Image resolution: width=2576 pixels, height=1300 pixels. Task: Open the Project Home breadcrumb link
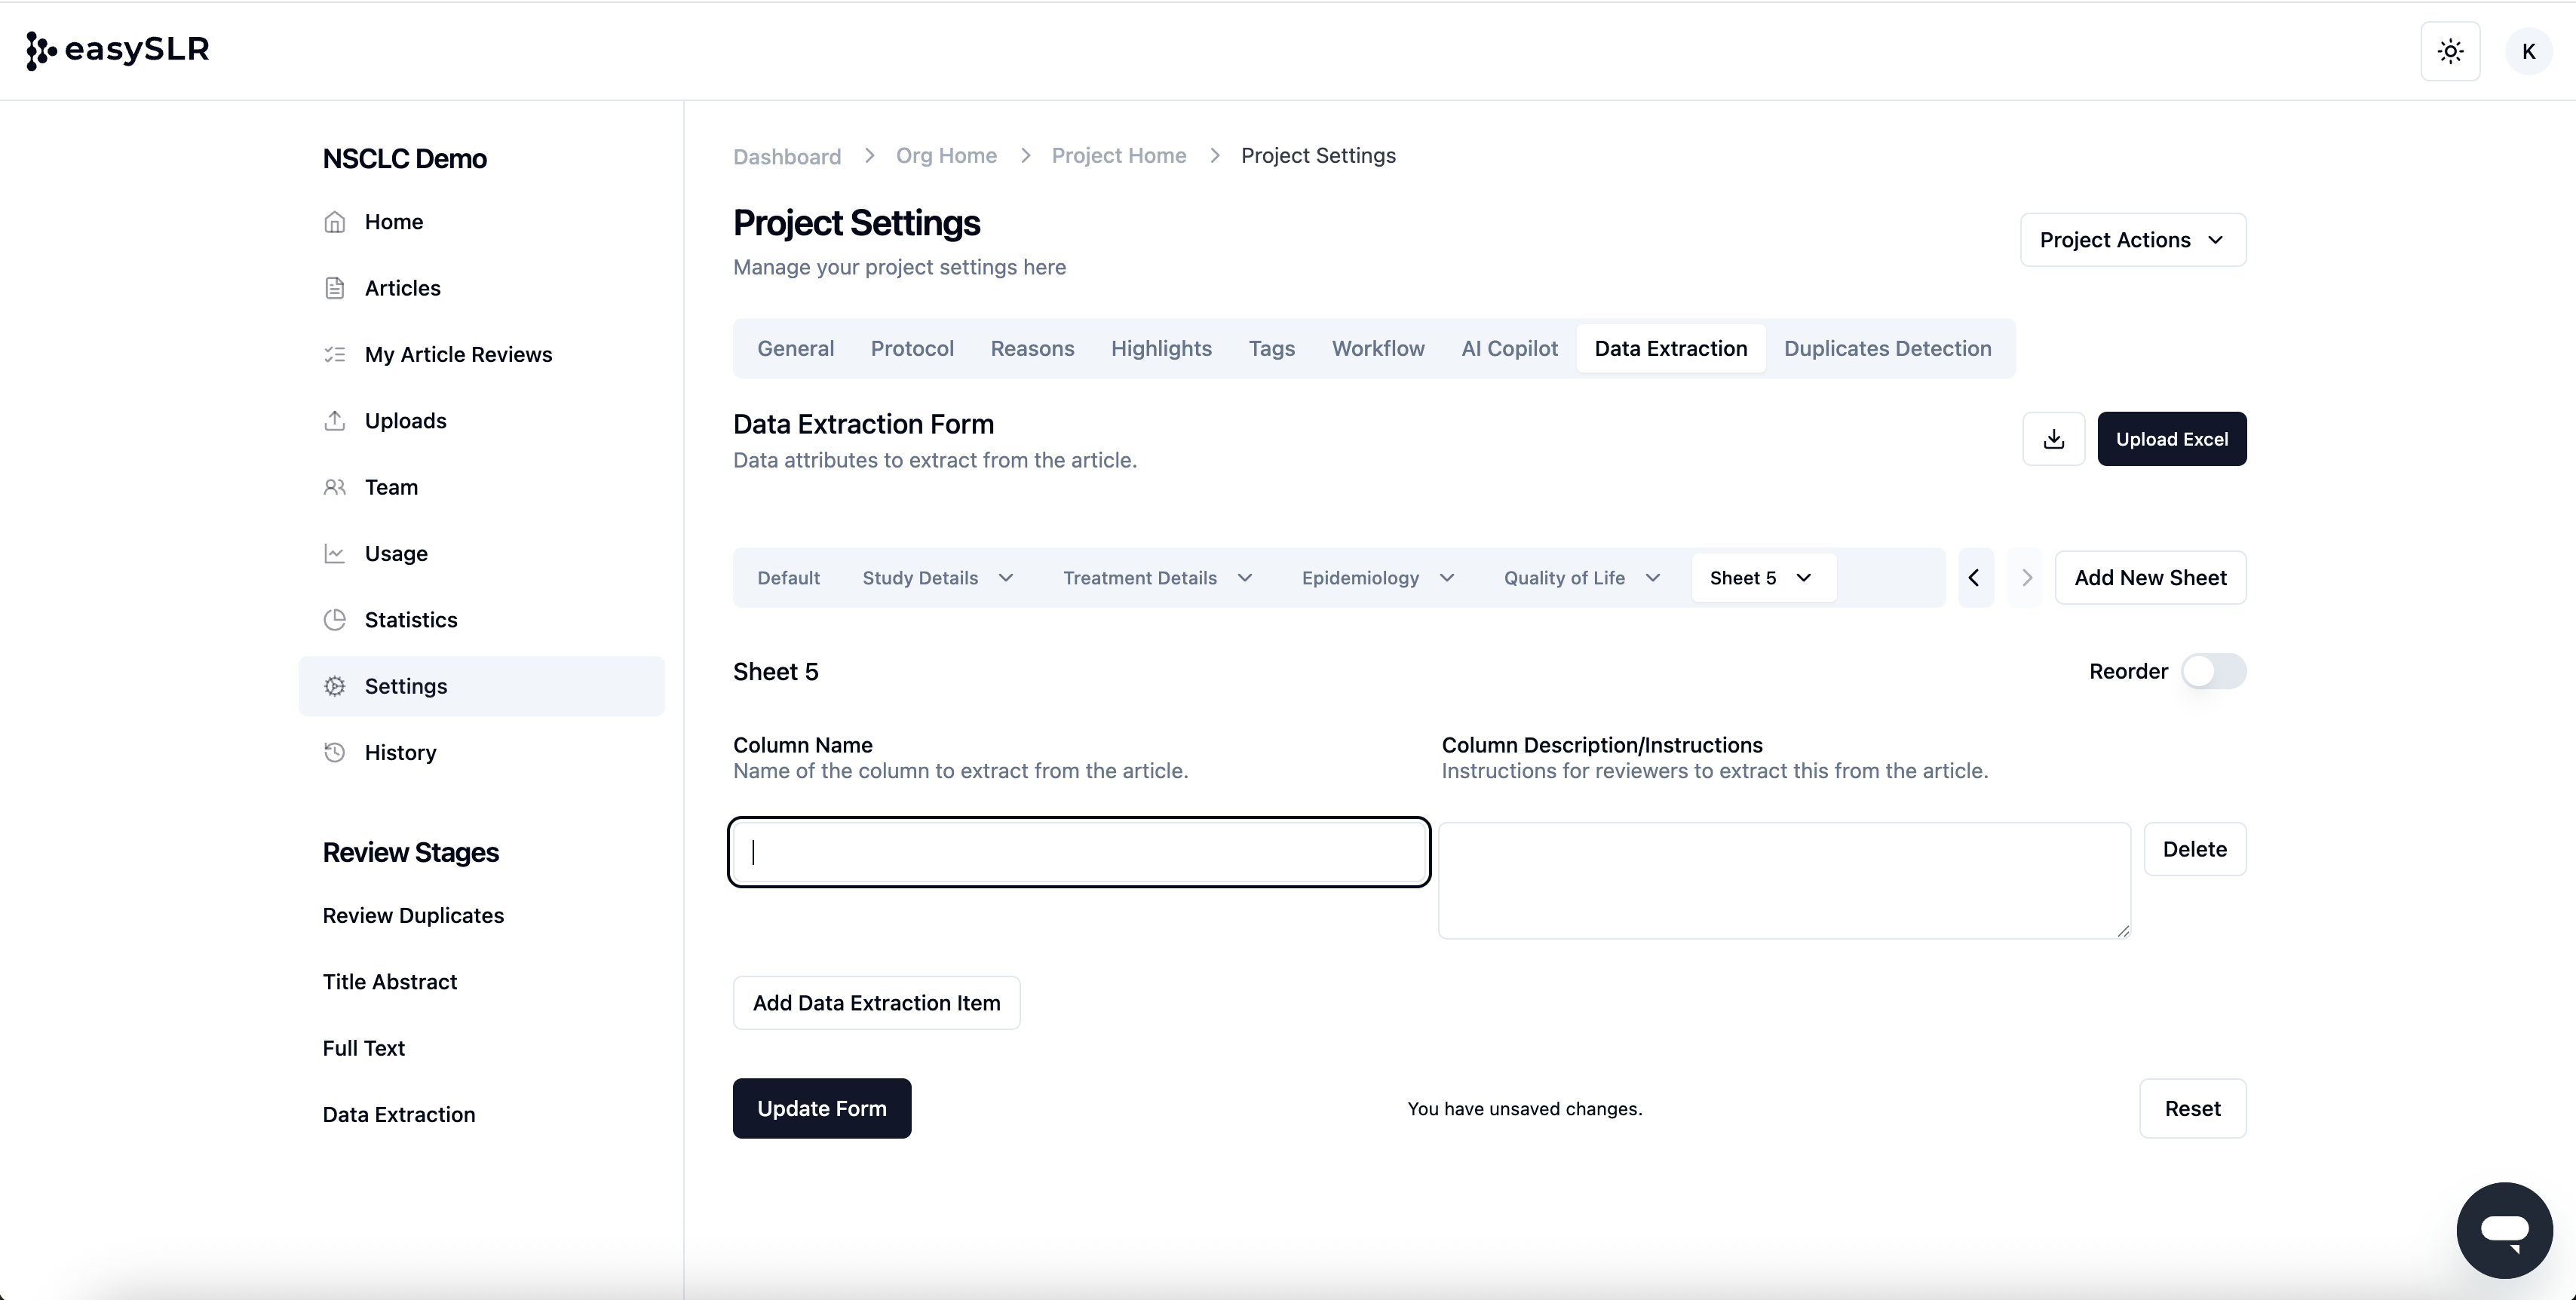coord(1119,155)
